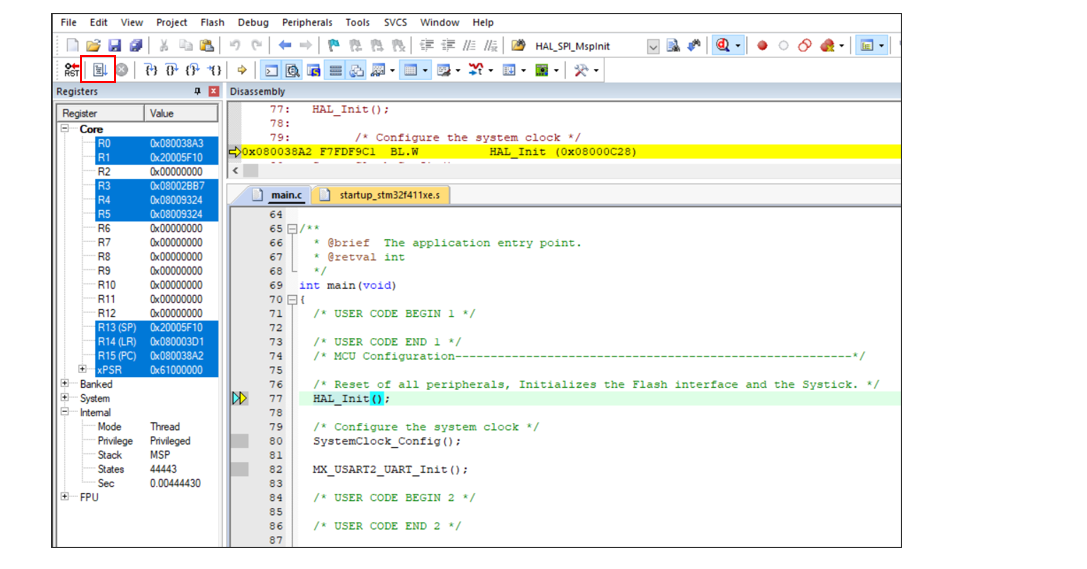Image resolution: width=1087 pixels, height=569 pixels.
Task: Open the Debug menu
Action: point(253,22)
